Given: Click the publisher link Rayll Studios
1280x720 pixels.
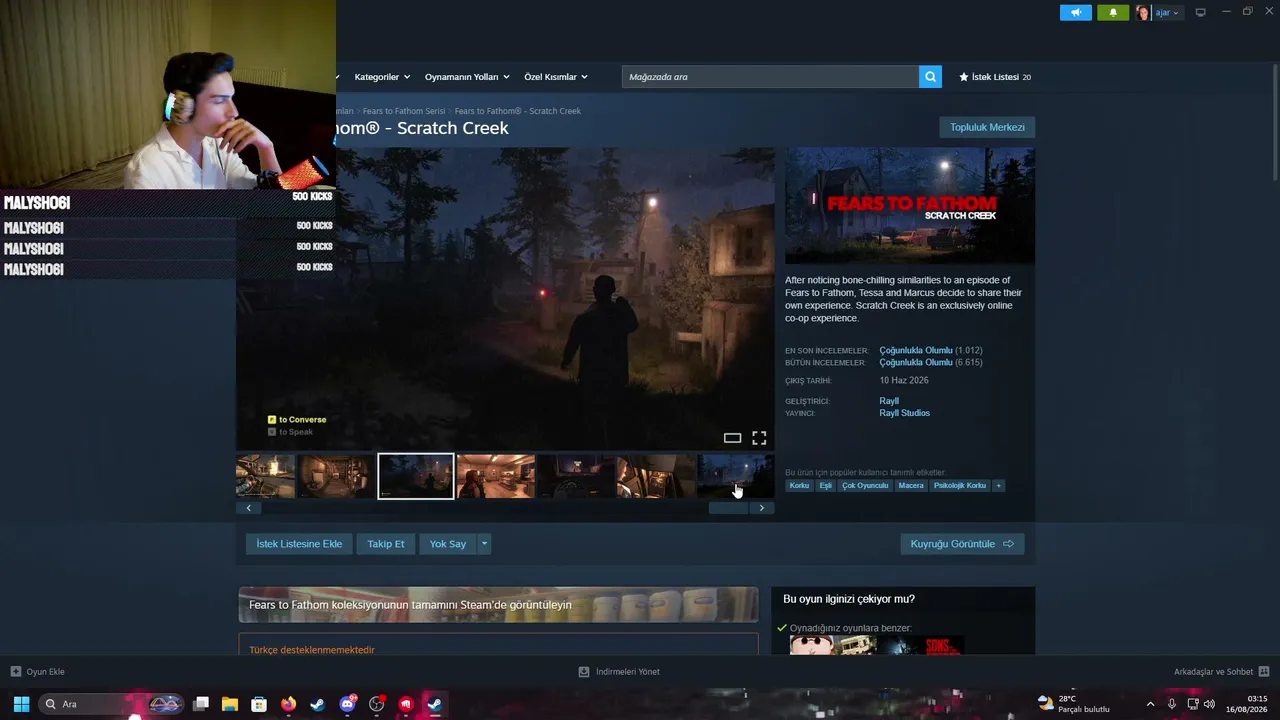Looking at the screenshot, I should [x=905, y=413].
